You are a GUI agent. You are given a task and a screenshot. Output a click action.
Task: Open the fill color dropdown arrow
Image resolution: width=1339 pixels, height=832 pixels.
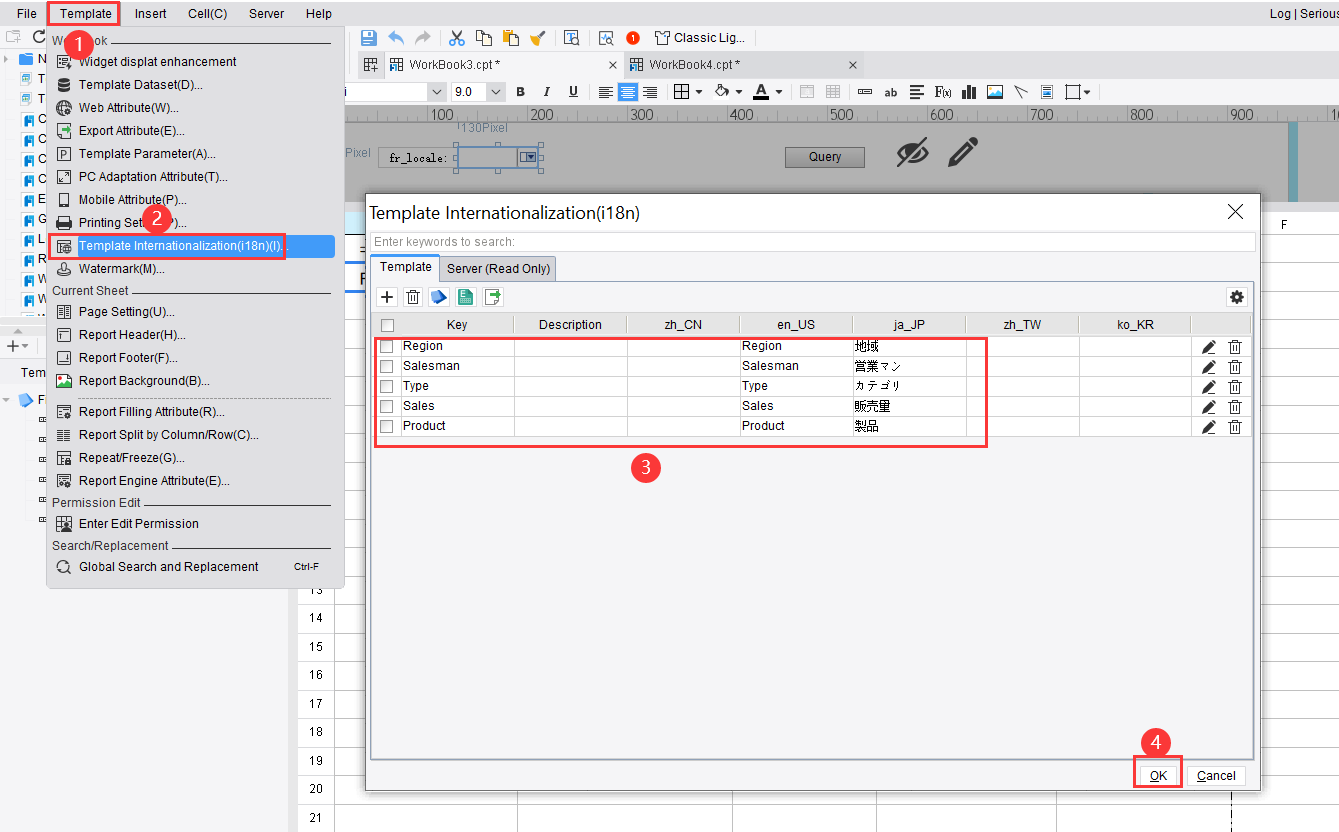pos(737,91)
